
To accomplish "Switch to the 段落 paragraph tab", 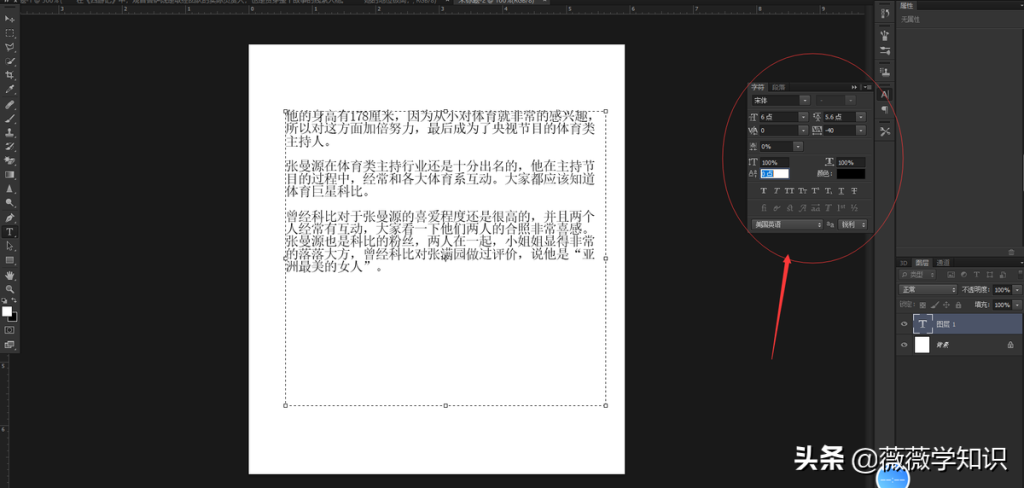I will click(778, 87).
